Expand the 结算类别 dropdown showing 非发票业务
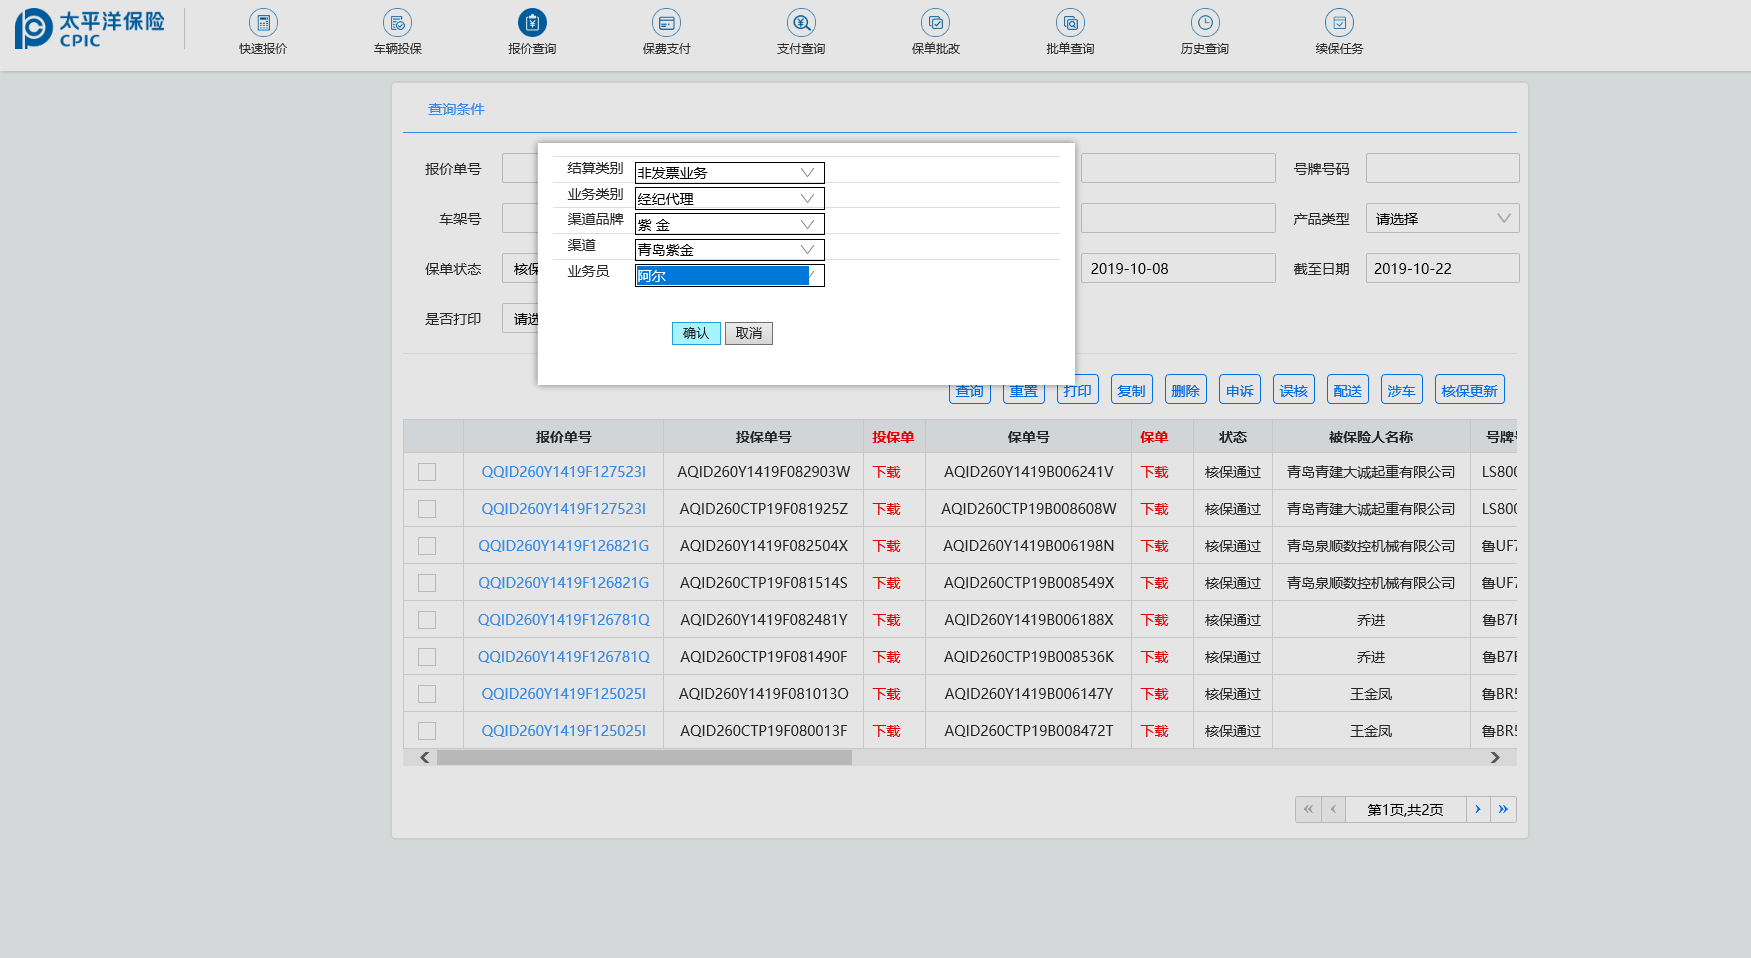The image size is (1751, 958). click(x=729, y=173)
